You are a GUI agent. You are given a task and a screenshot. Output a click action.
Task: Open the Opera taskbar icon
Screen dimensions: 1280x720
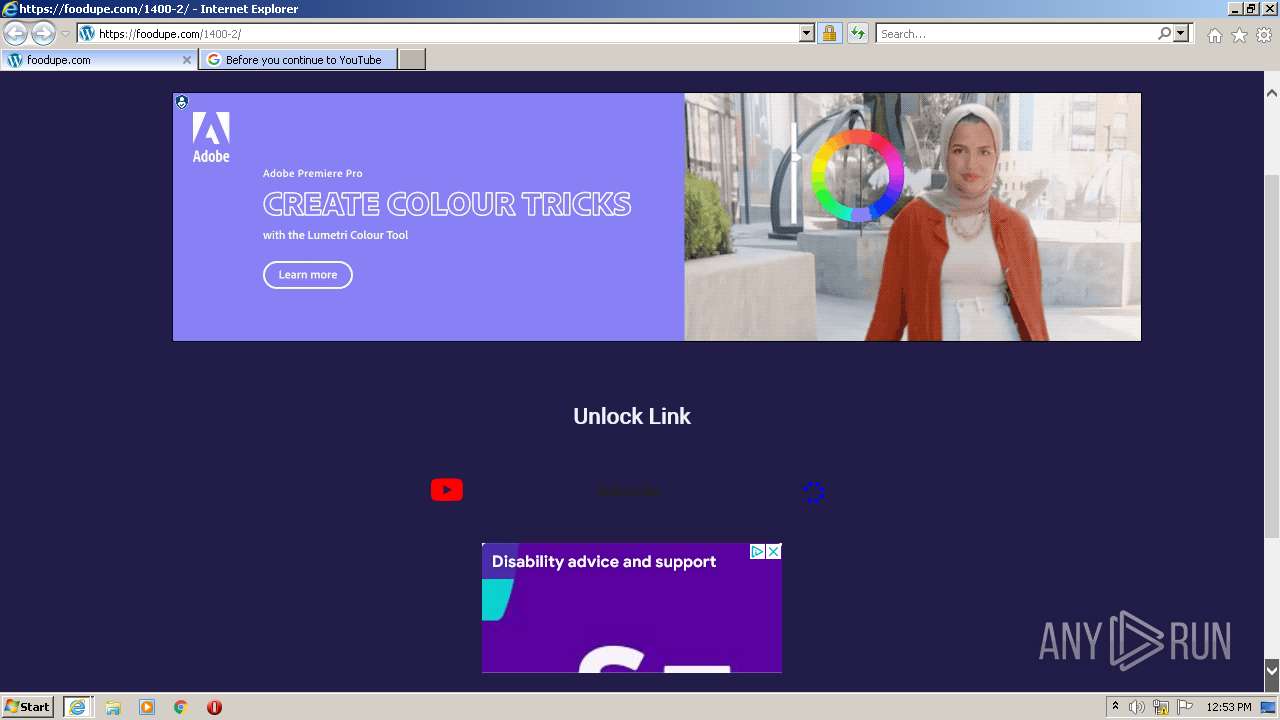pos(214,707)
